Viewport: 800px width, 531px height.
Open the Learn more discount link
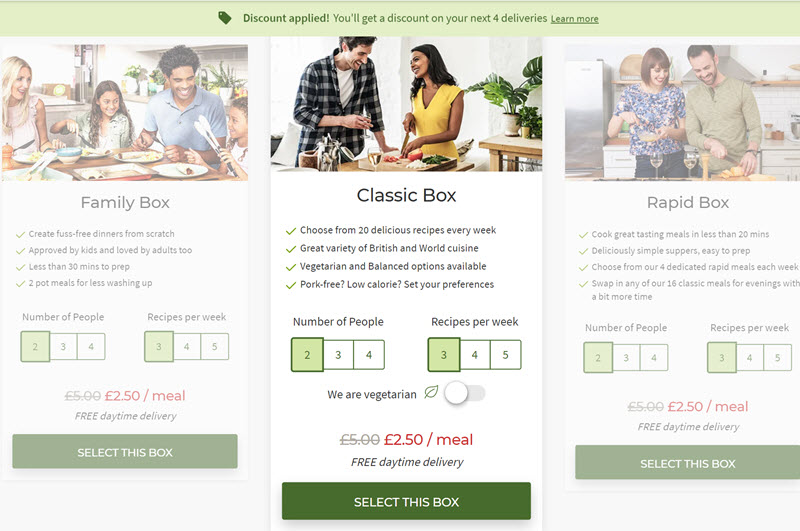[574, 19]
